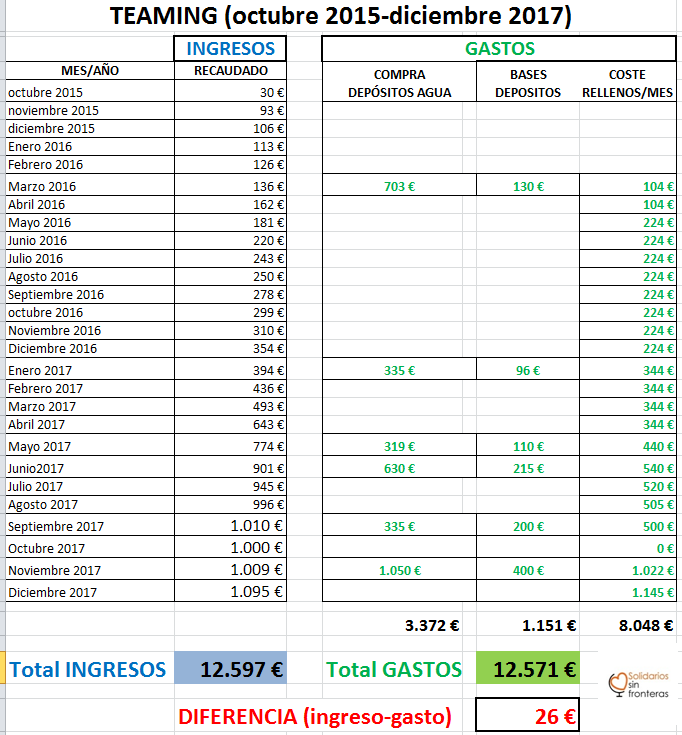This screenshot has height=735, width=682.
Task: Select the MES/AÑO column header
Action: coord(90,70)
